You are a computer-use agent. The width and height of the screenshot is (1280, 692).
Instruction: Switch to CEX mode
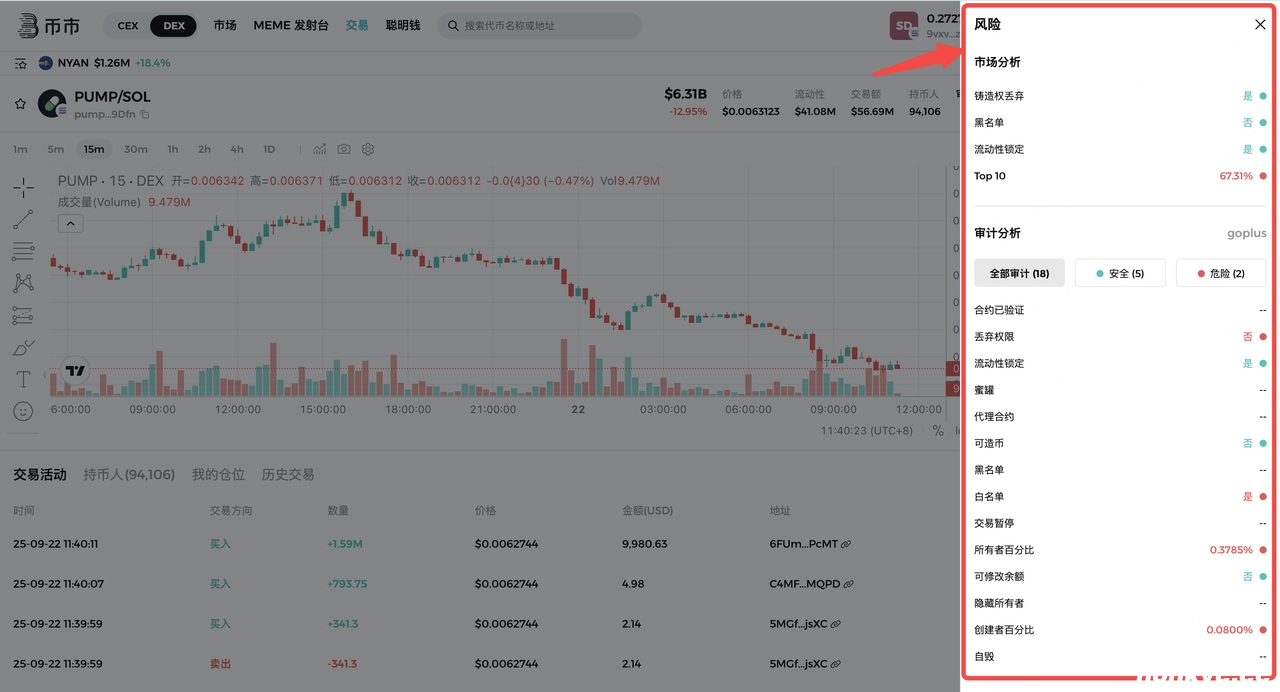(128, 26)
